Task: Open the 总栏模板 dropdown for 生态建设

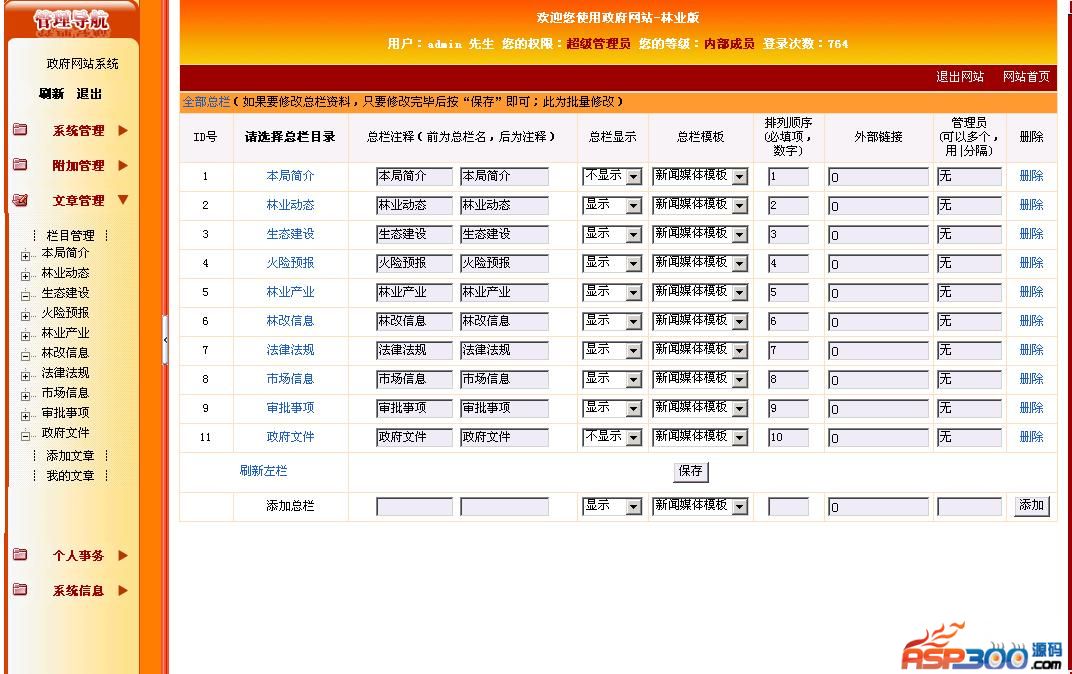Action: (700, 234)
